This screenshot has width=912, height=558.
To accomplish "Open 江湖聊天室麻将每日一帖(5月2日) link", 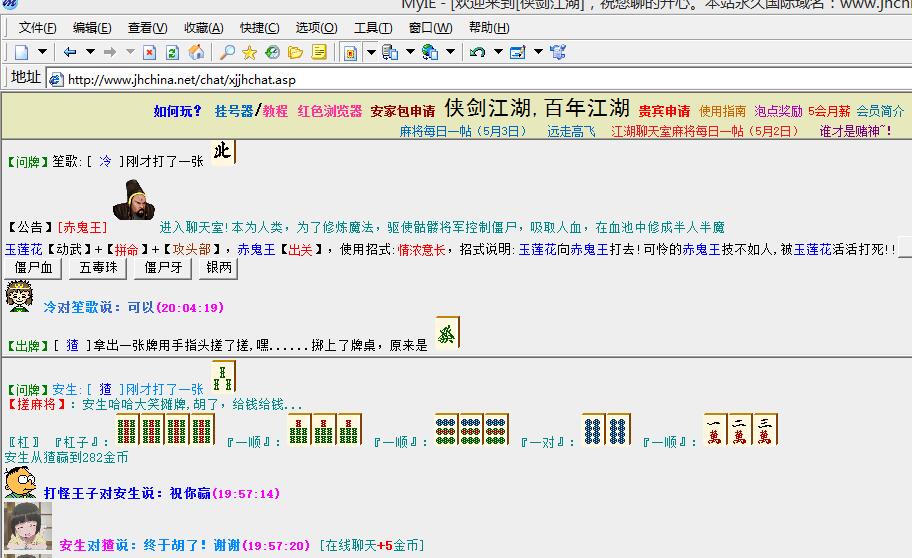I will click(705, 131).
